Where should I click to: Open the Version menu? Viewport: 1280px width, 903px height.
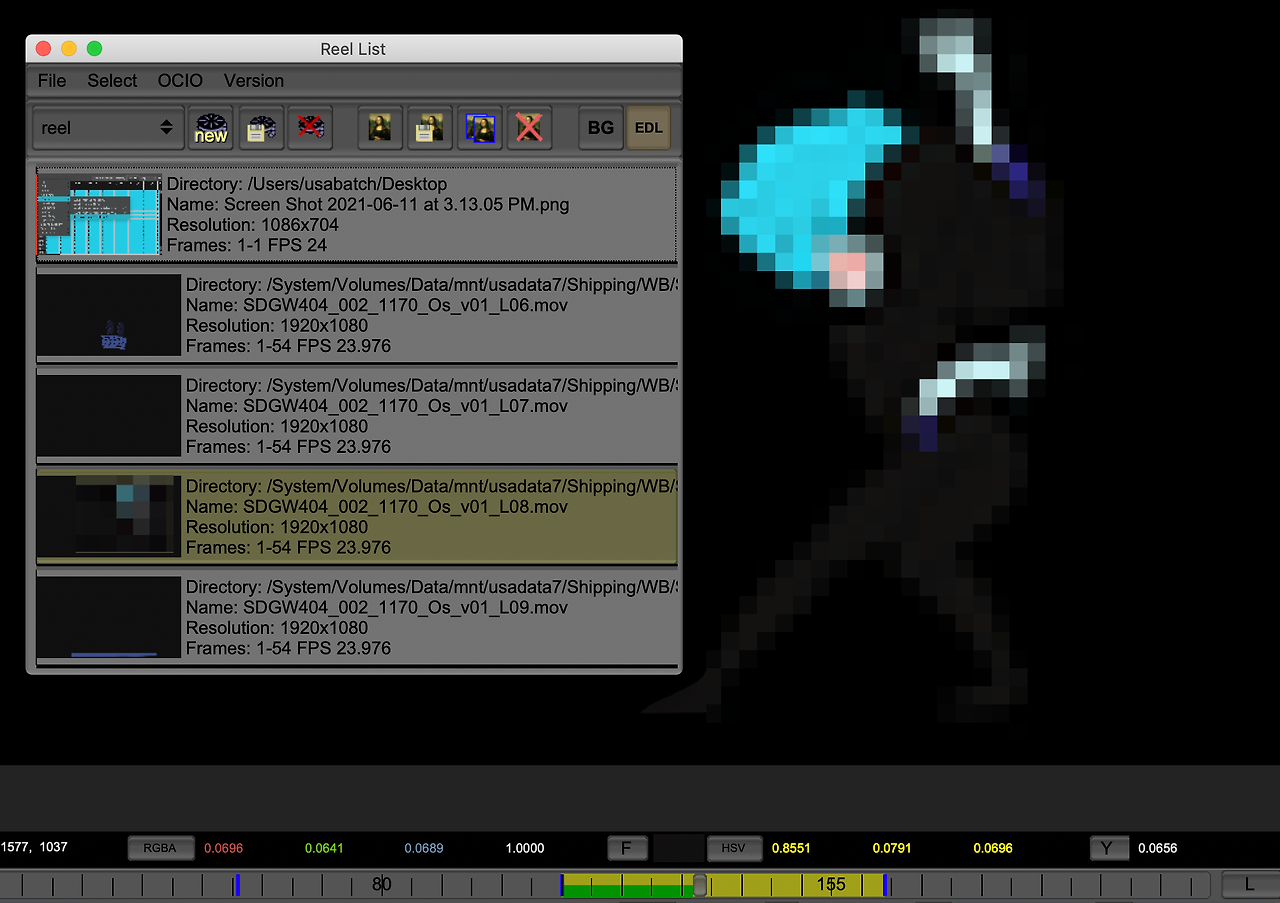pyautogui.click(x=253, y=81)
